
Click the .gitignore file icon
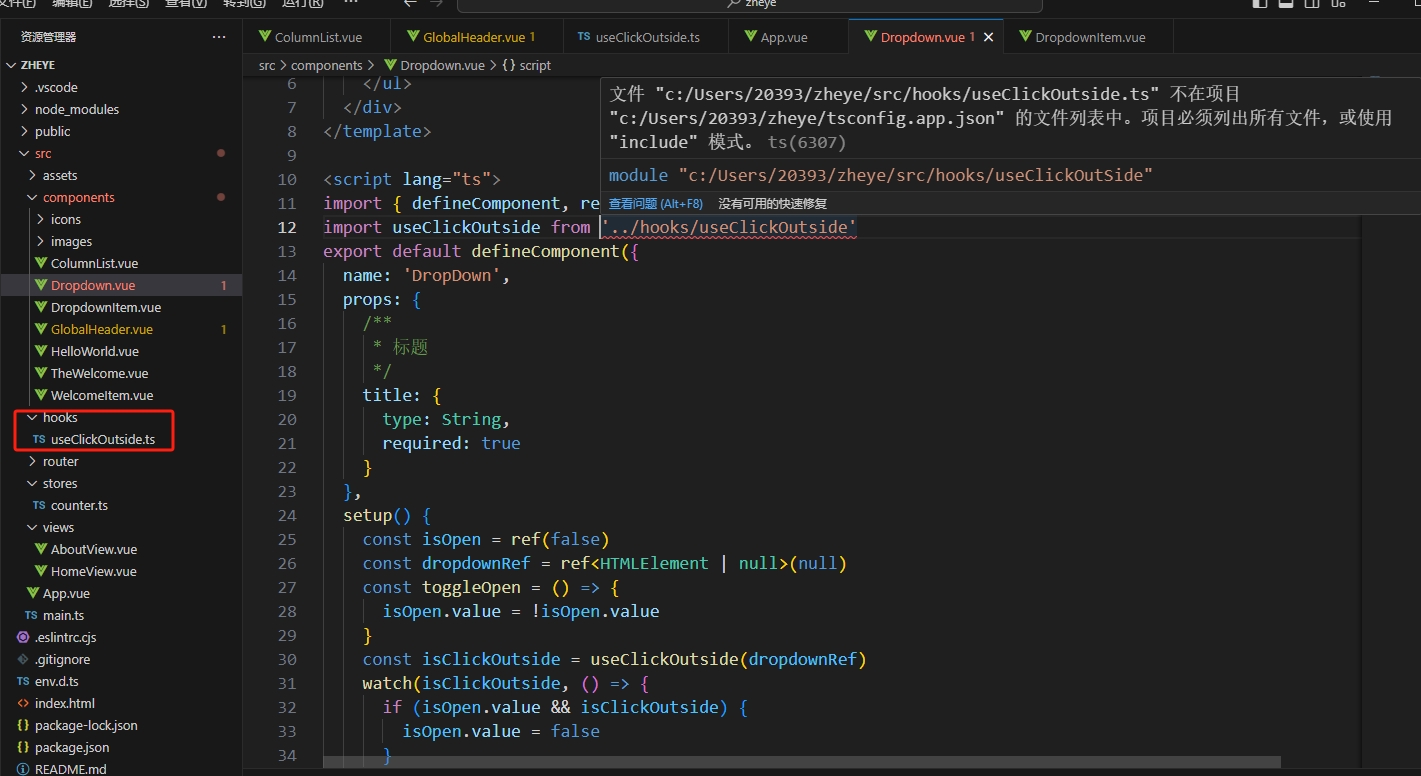[x=23, y=659]
